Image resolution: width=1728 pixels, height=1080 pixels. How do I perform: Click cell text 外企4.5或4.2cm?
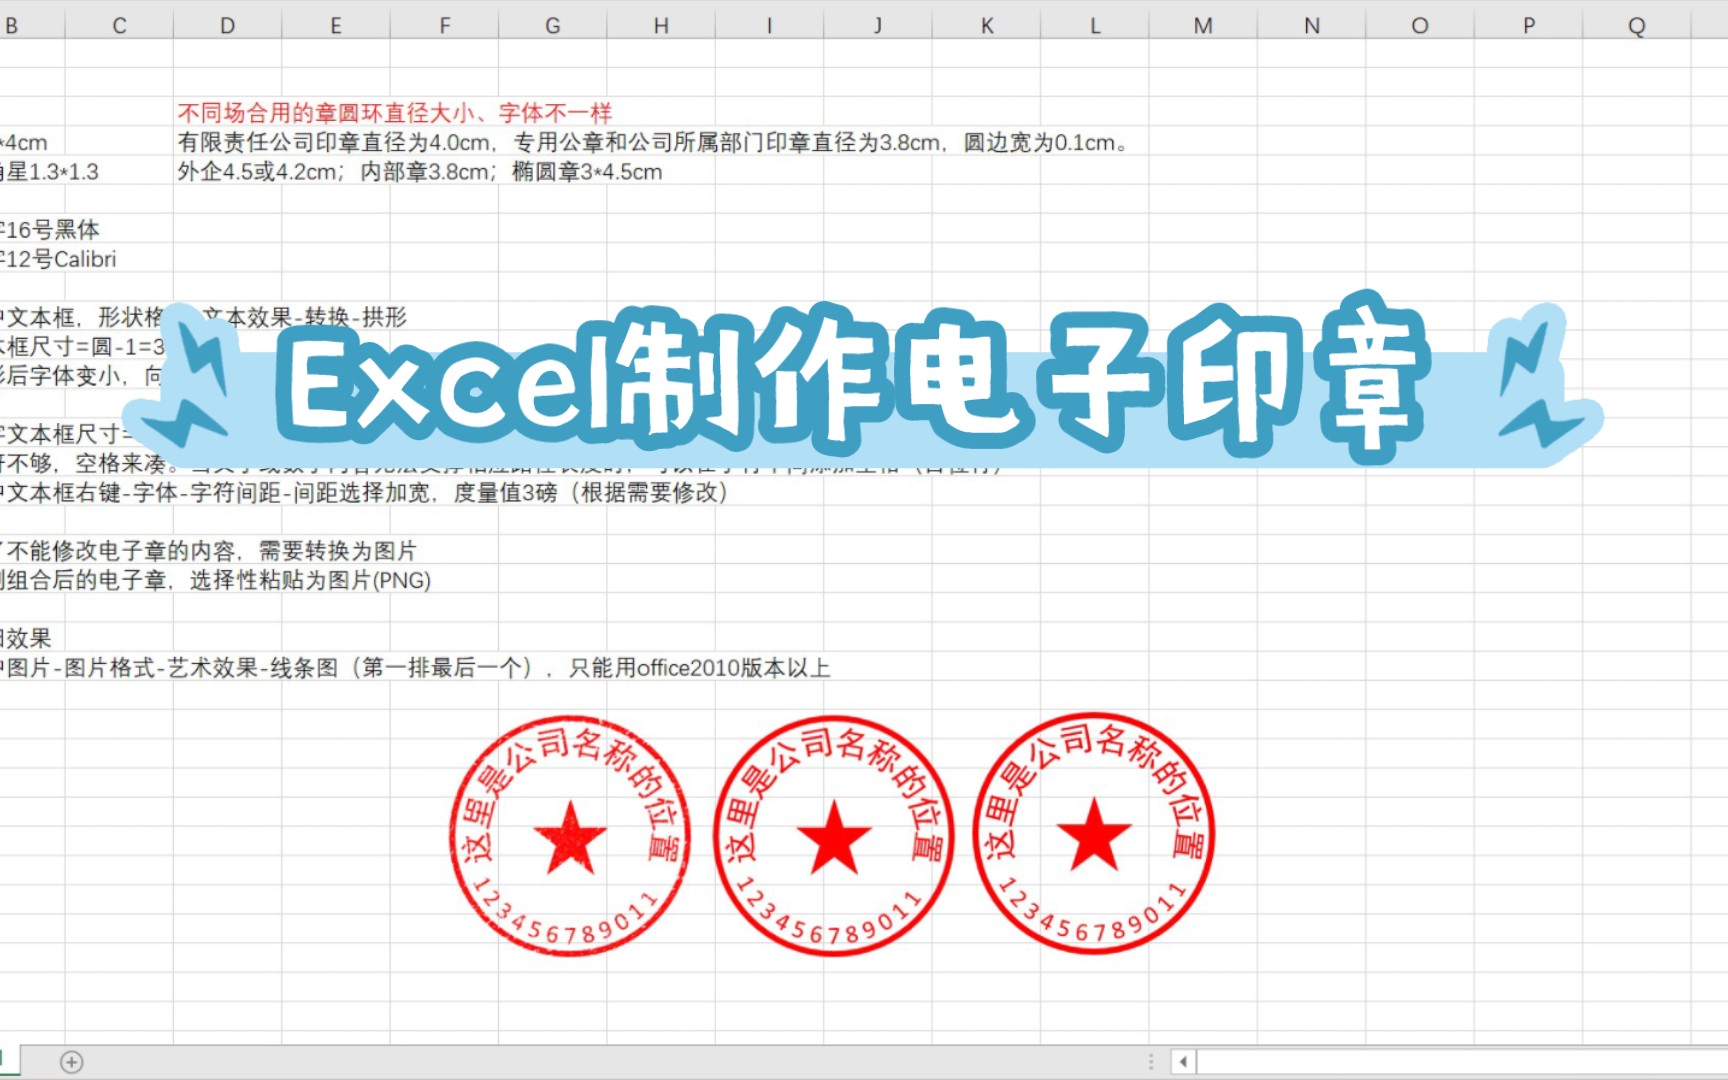258,172
